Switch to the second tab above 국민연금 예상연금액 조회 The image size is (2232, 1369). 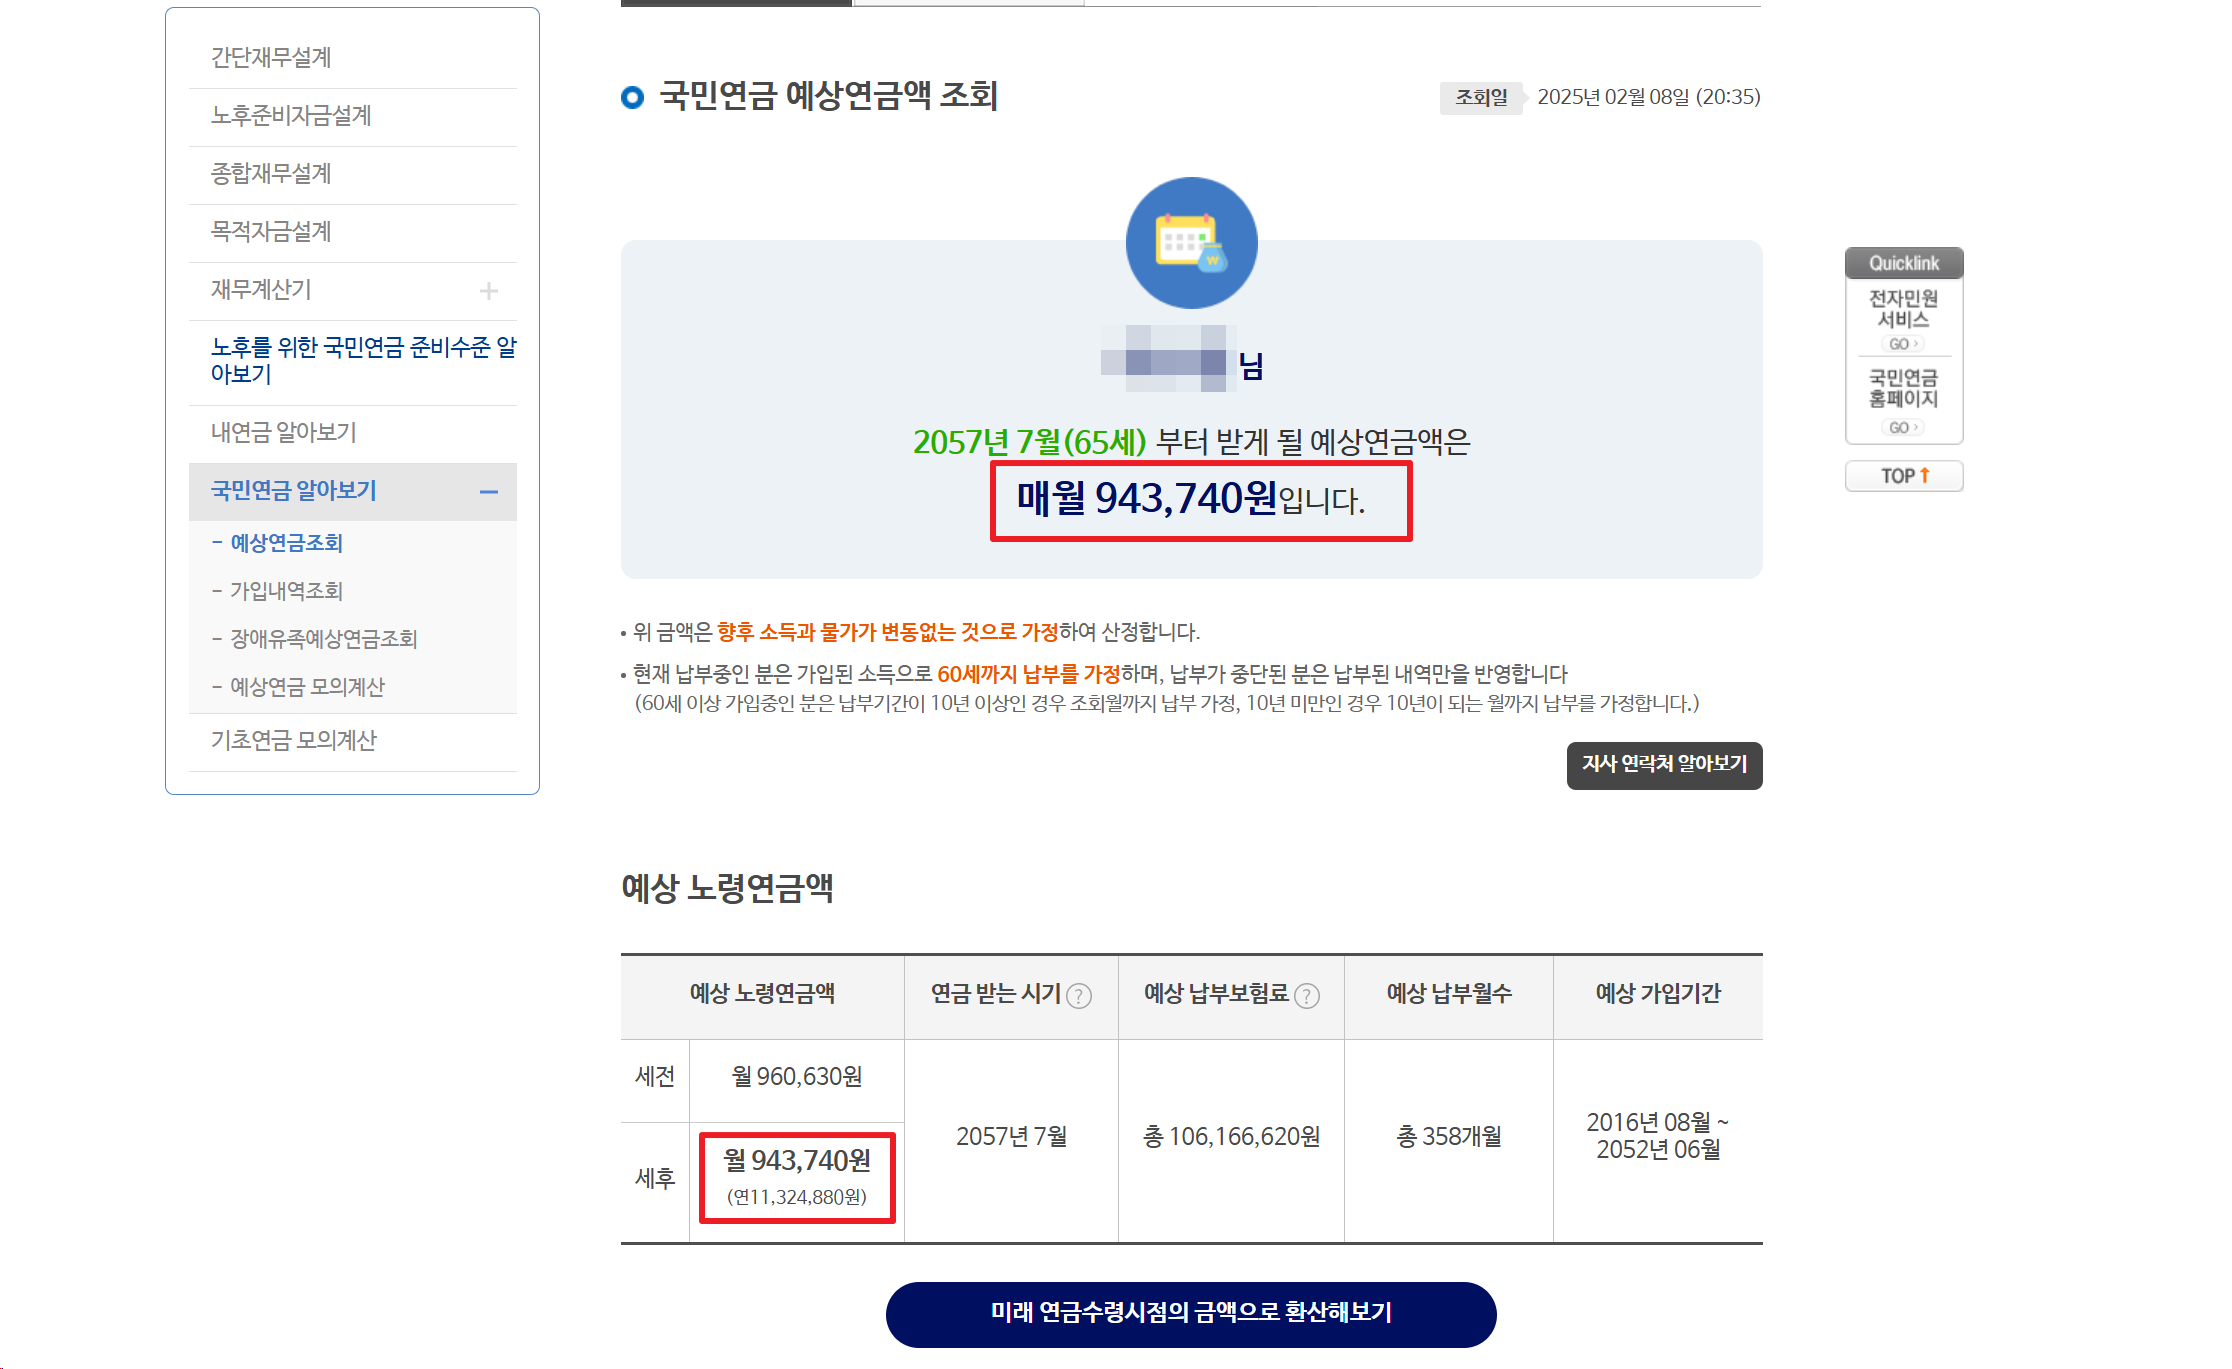tap(968, 4)
